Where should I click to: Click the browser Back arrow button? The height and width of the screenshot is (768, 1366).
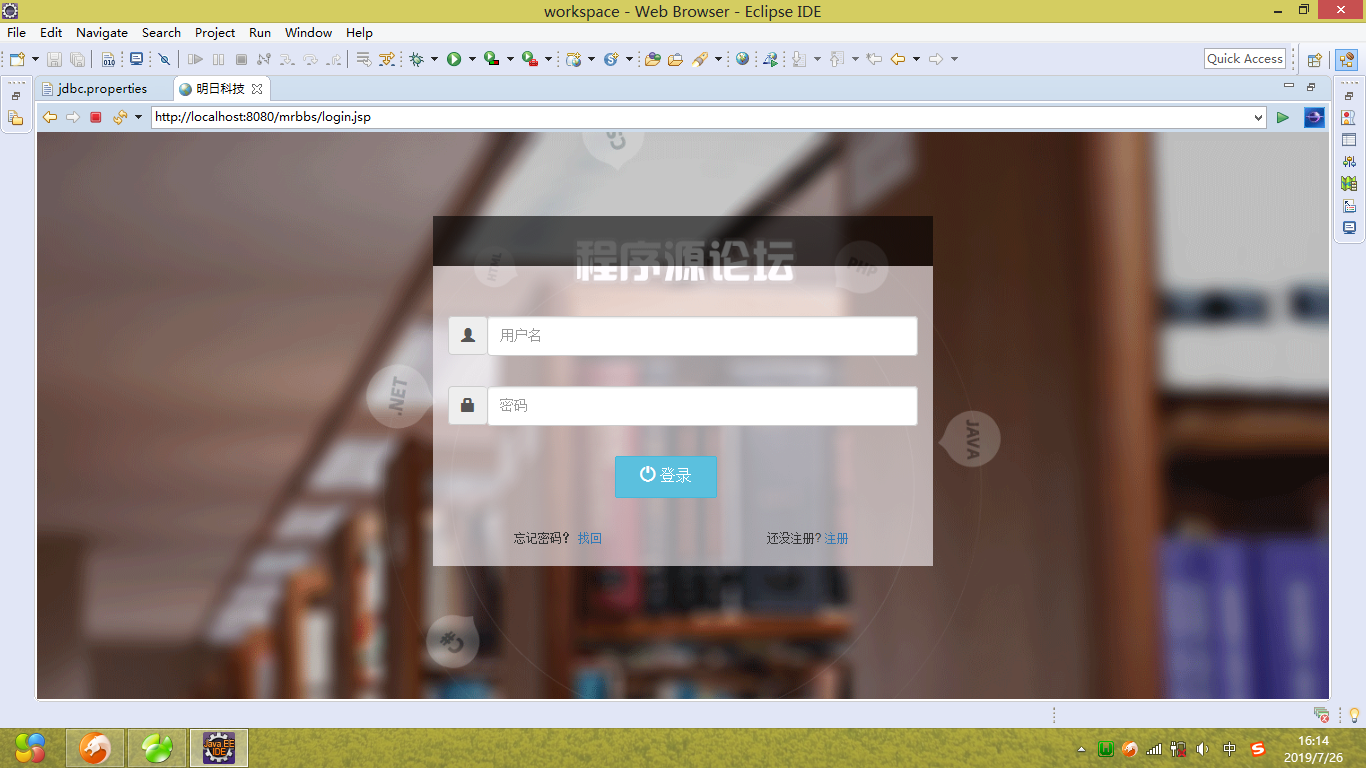click(50, 118)
